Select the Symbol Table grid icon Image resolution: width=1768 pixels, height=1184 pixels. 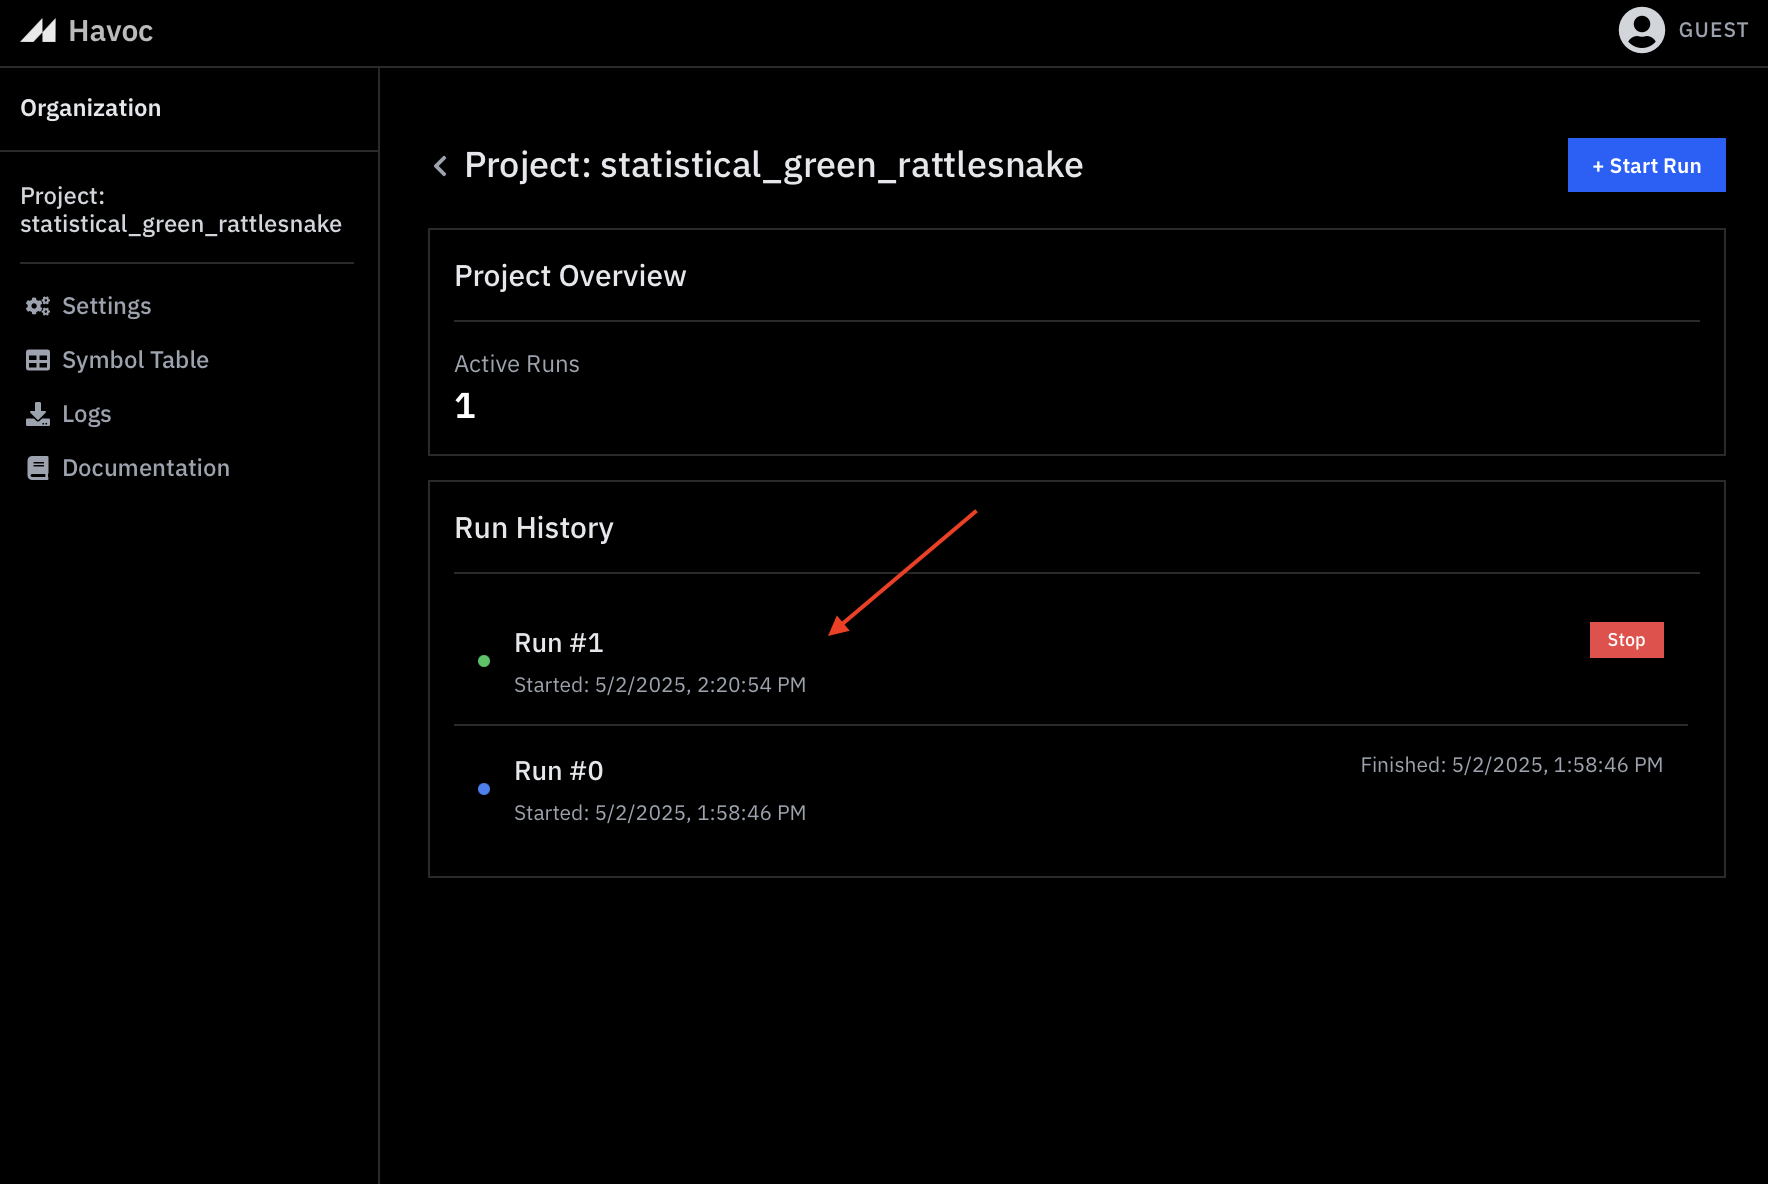click(x=37, y=359)
